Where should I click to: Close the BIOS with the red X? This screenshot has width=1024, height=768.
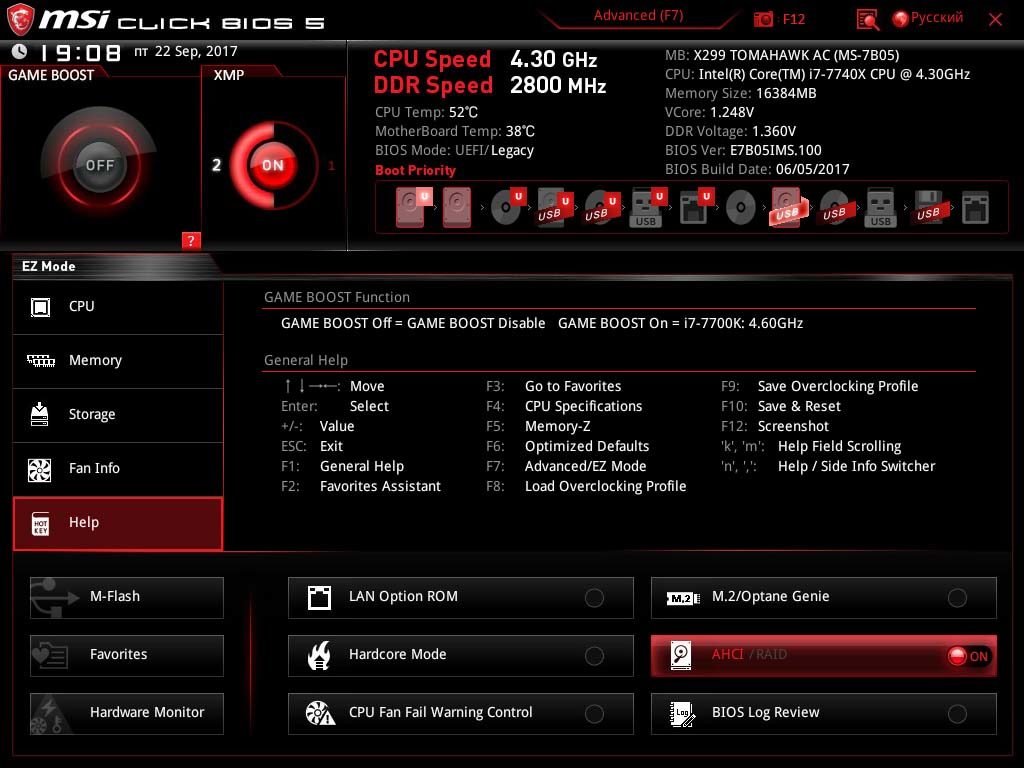[x=995, y=19]
